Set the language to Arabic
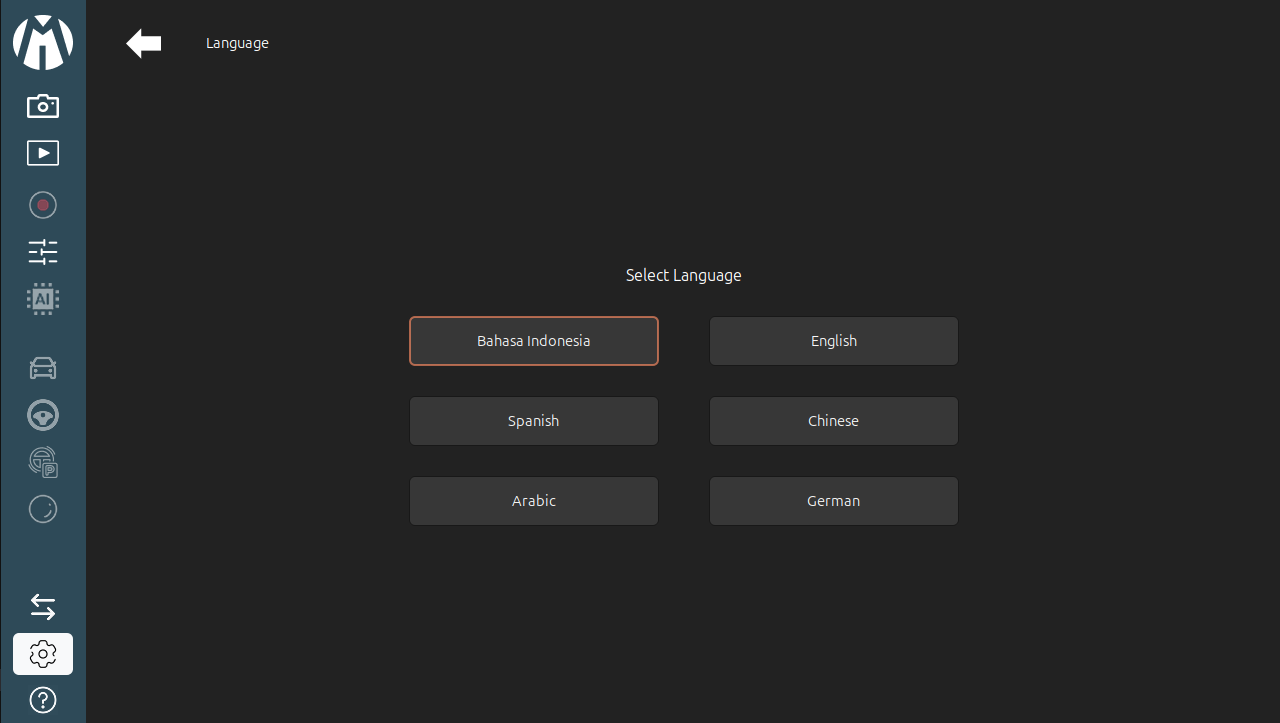1280x723 pixels. 534,501
